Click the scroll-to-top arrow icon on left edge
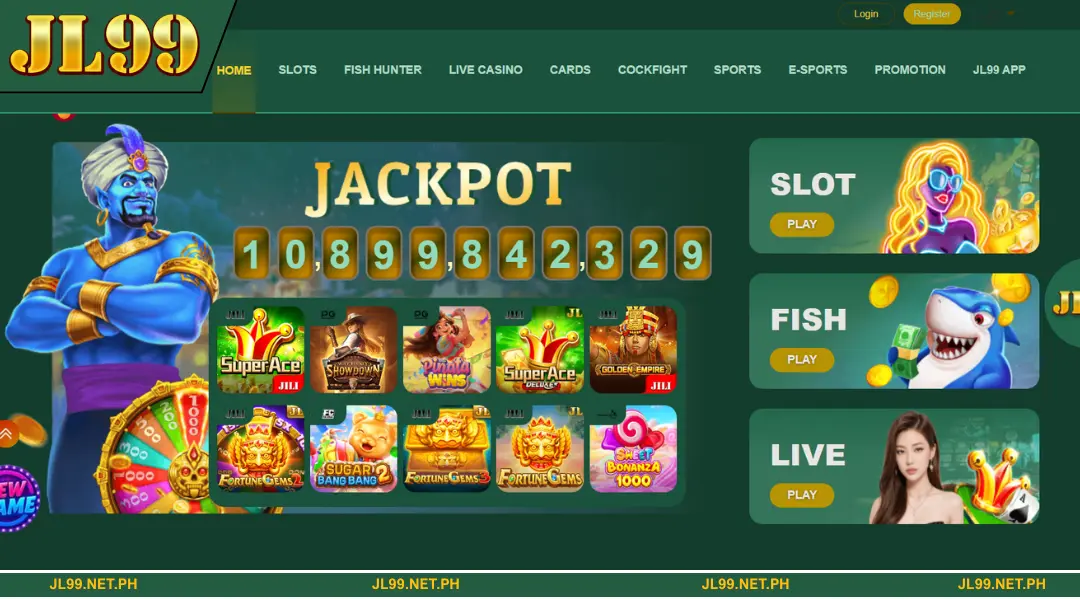 pyautogui.click(x=6, y=434)
